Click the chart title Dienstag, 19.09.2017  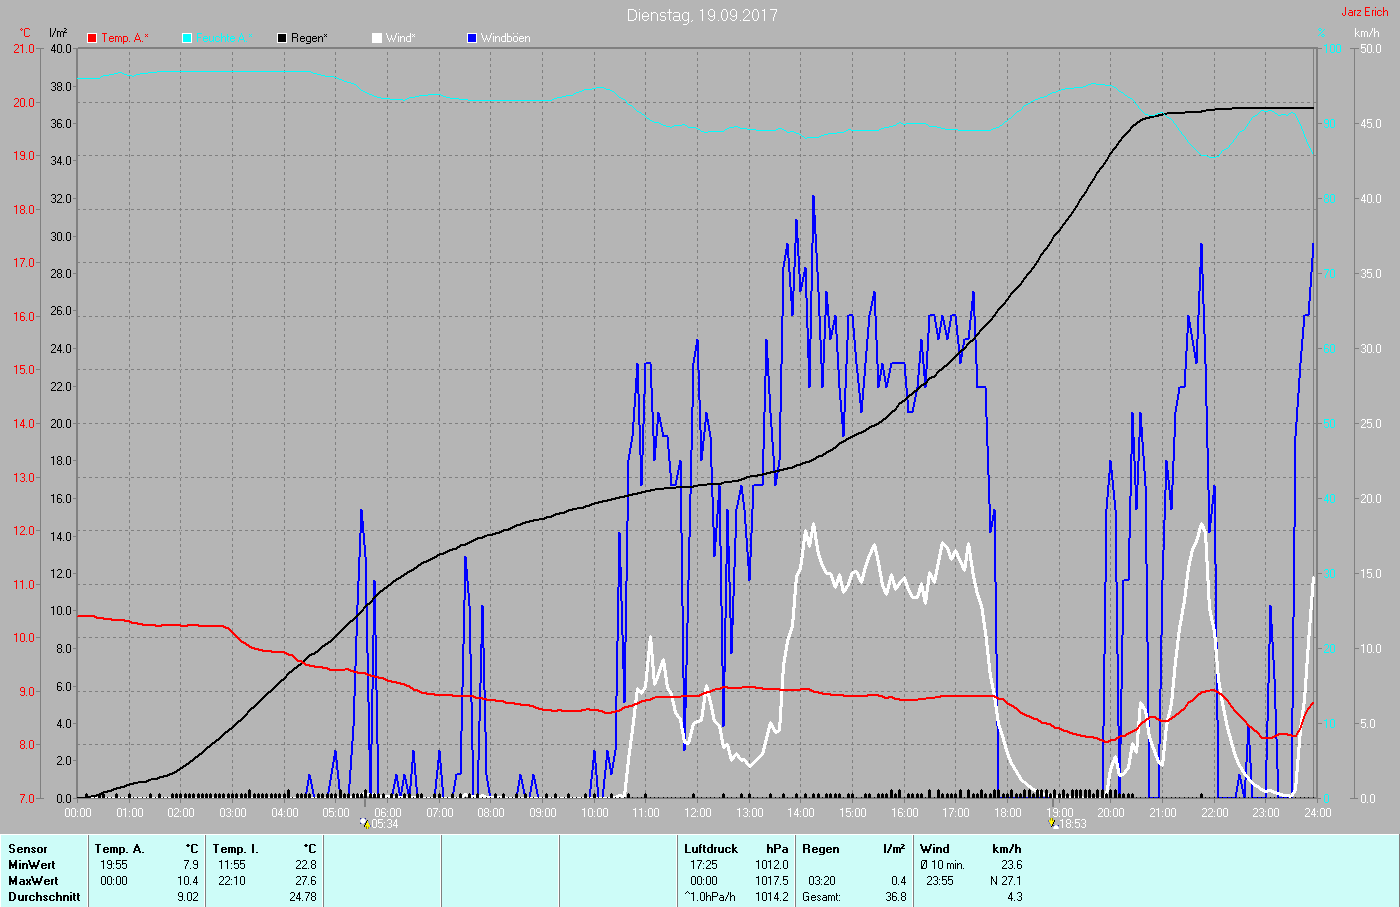click(x=702, y=15)
